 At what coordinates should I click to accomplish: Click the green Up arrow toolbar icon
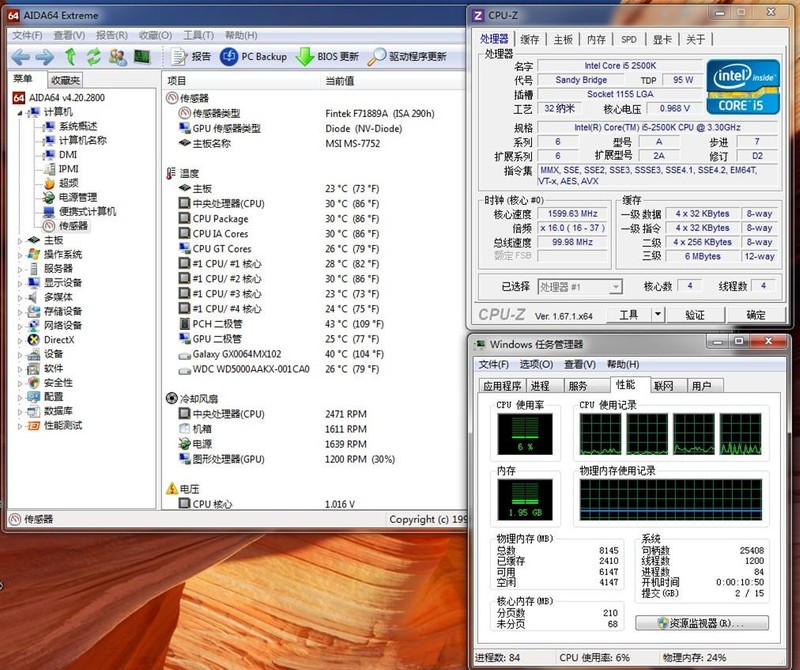tap(70, 57)
